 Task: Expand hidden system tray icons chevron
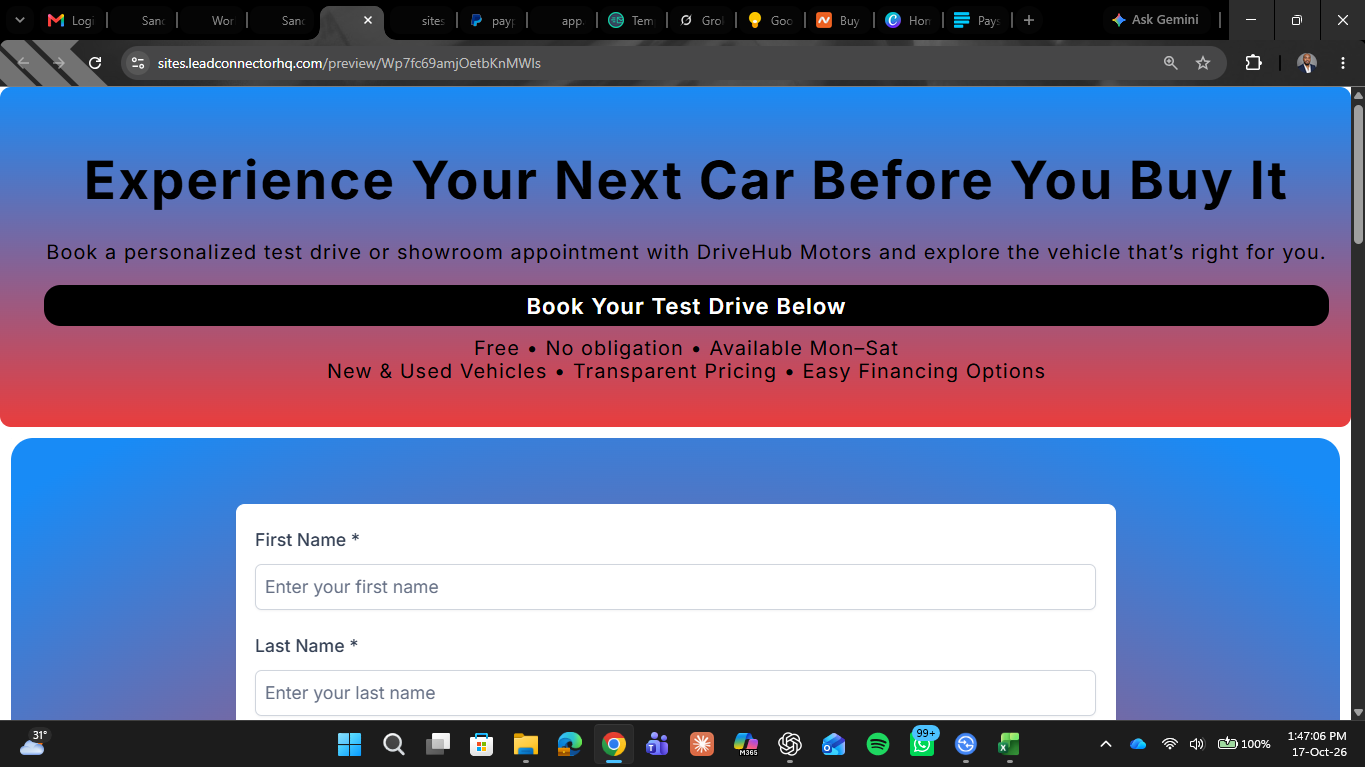(x=1106, y=744)
